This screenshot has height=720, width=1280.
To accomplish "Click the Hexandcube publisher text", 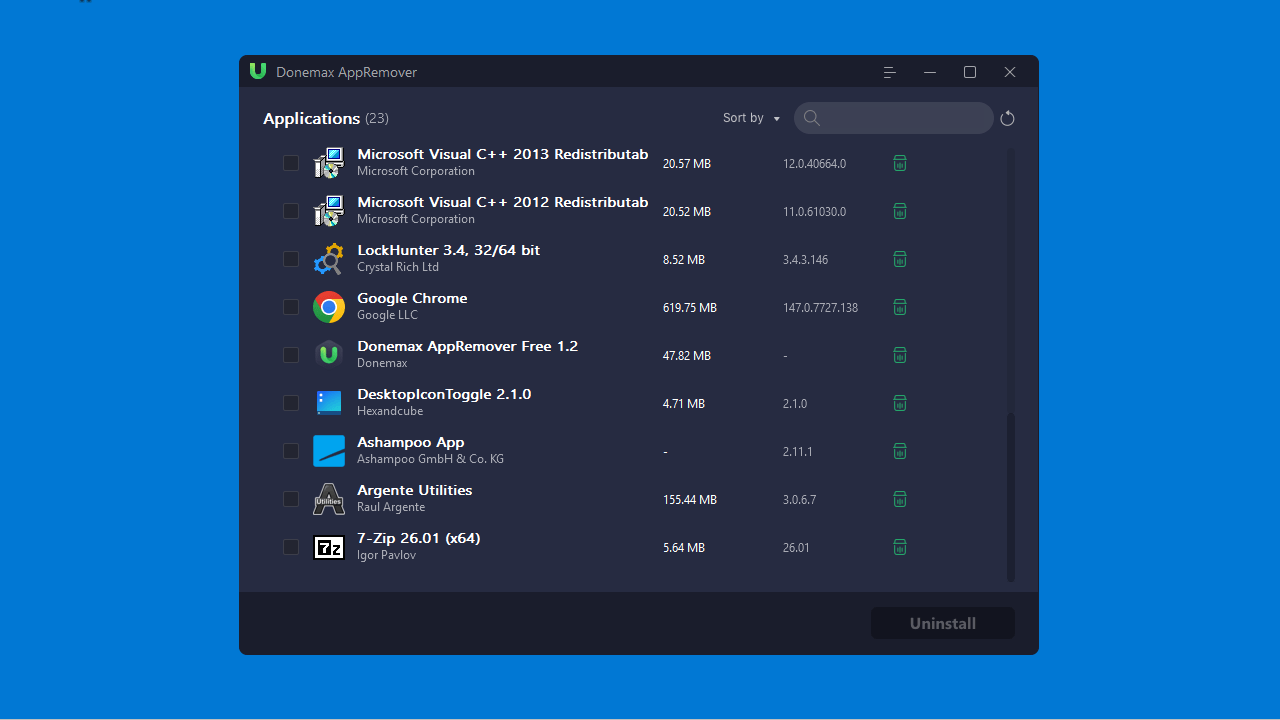I will click(x=390, y=411).
